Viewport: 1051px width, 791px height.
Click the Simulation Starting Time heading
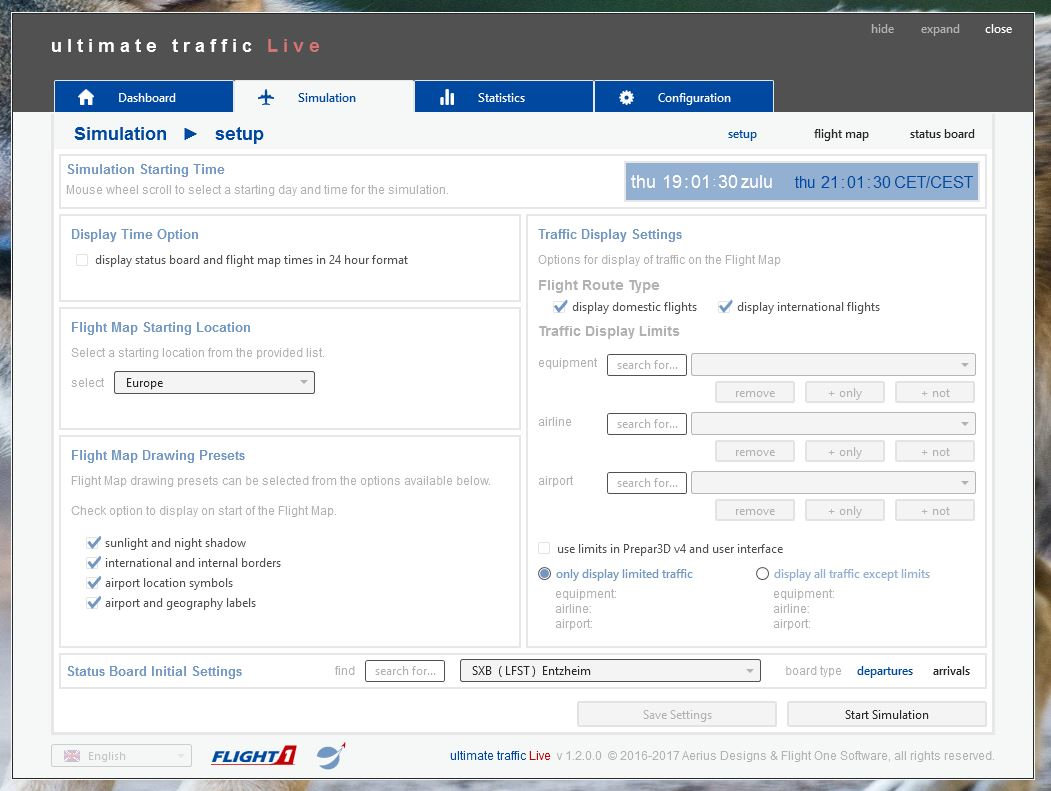tap(145, 170)
